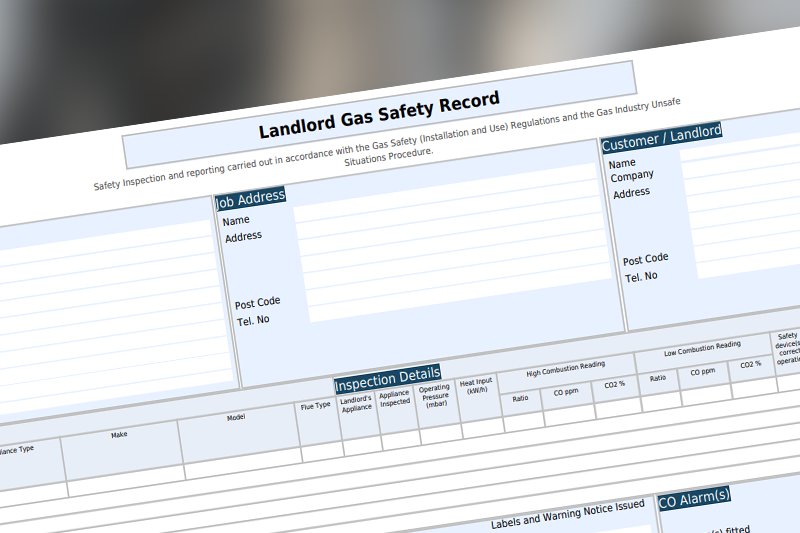Click the 'Tel. No' label under Job Address

[x=253, y=321]
